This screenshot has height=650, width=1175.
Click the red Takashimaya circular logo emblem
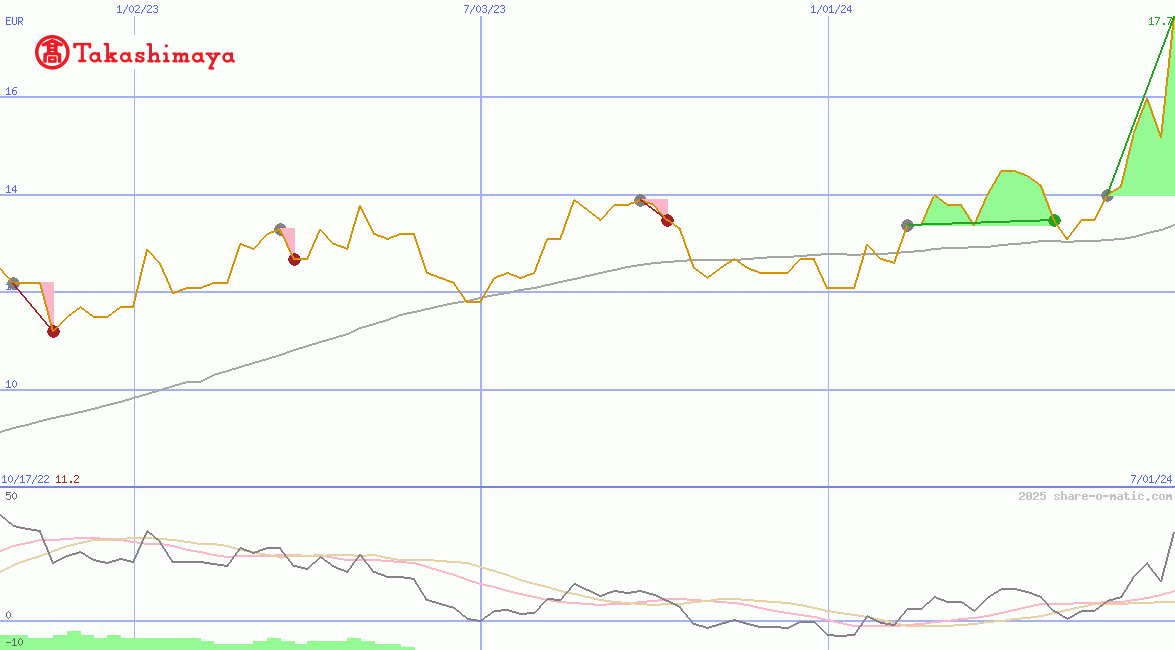point(52,53)
